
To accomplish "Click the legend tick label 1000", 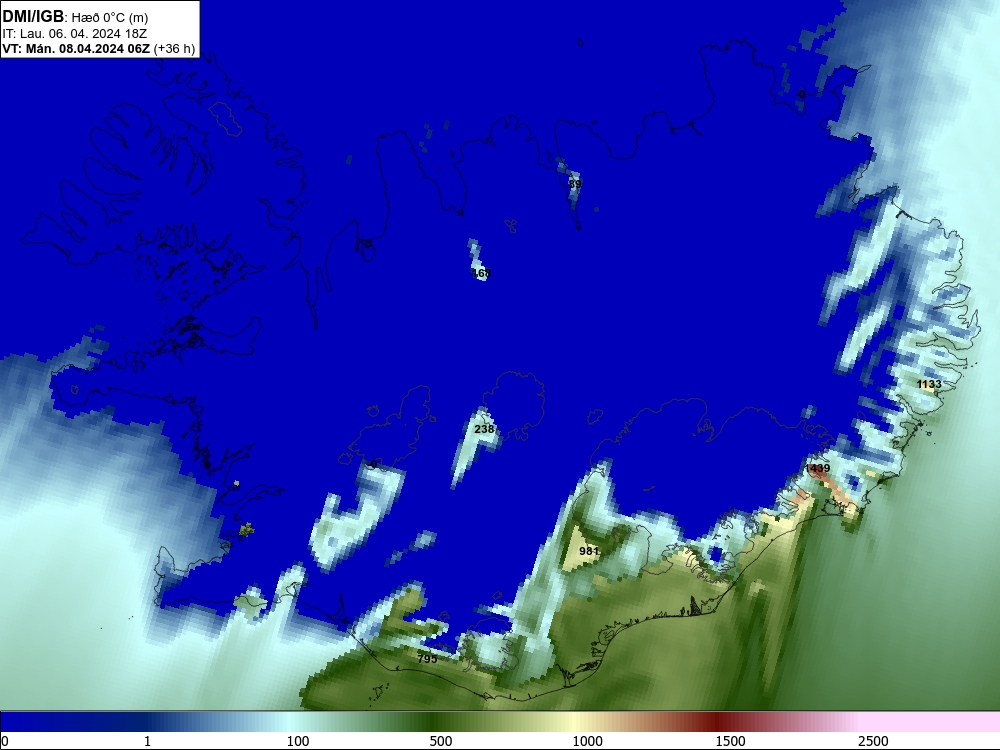I will coord(587,741).
